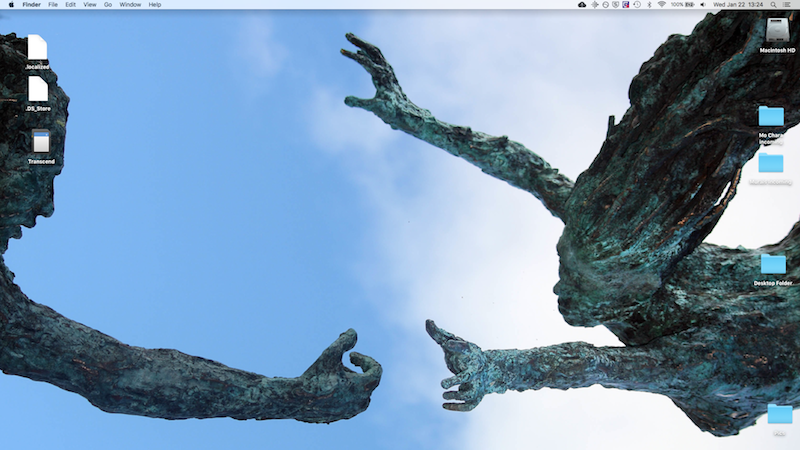Select the folder in bottom-right corner
Screen dimensions: 800x450
pyautogui.click(x=779, y=414)
